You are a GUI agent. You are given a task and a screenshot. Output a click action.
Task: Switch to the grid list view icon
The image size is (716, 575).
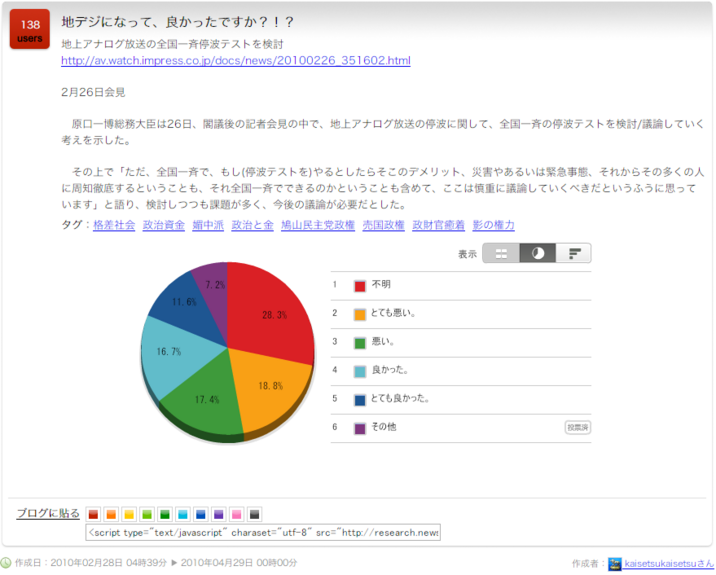501,253
